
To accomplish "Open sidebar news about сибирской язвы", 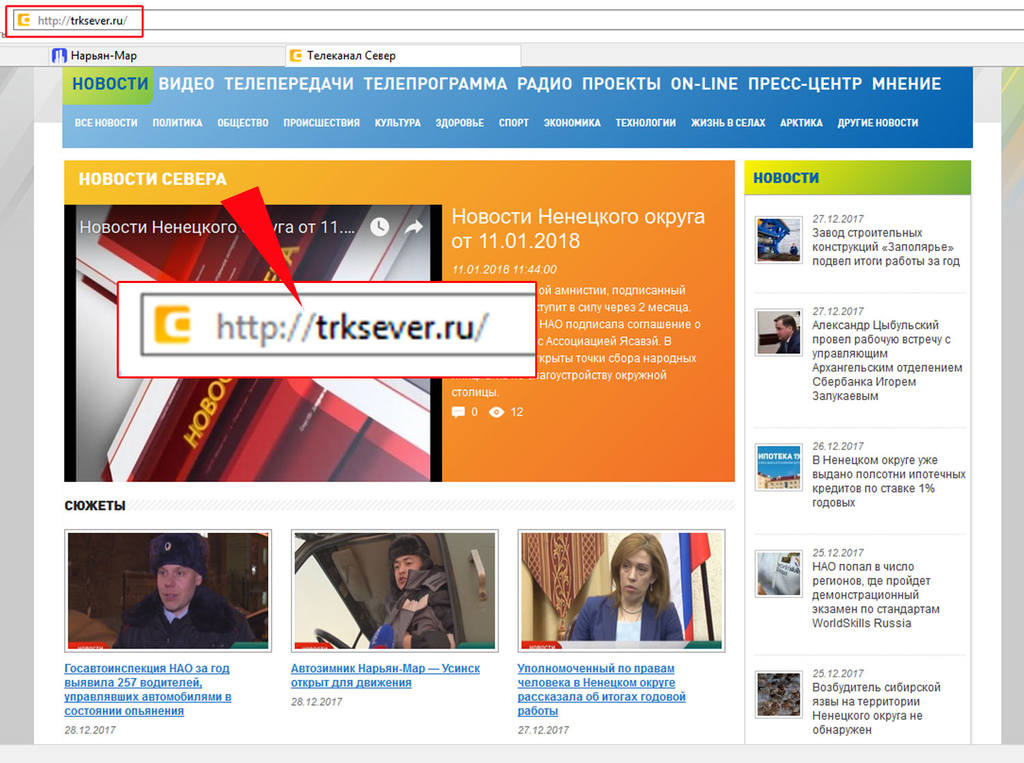I will click(x=876, y=709).
